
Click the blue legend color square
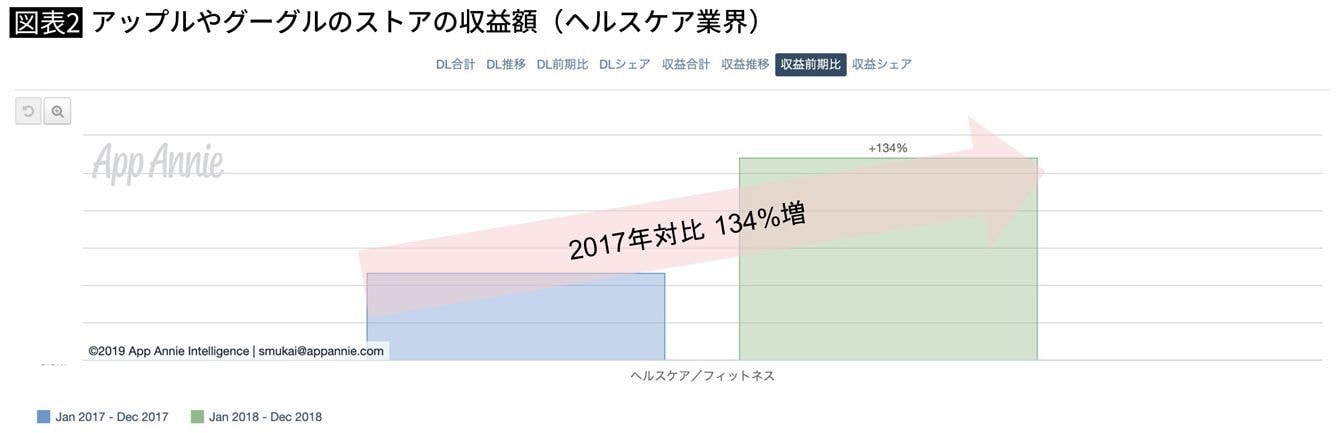pyautogui.click(x=43, y=417)
